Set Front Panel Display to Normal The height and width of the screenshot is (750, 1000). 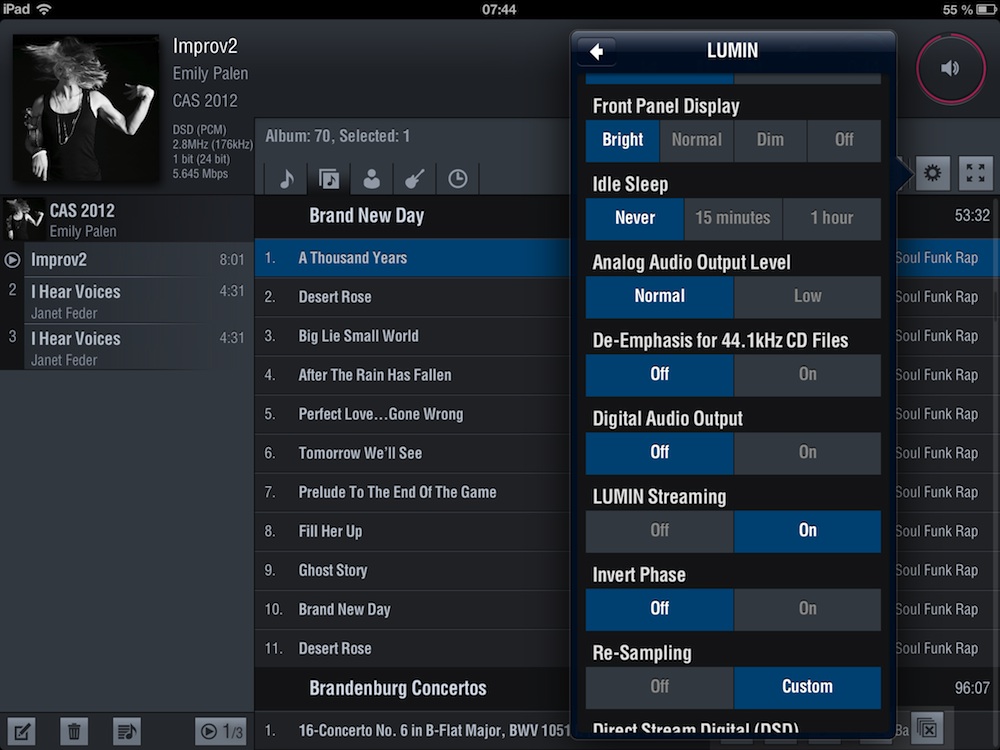696,140
